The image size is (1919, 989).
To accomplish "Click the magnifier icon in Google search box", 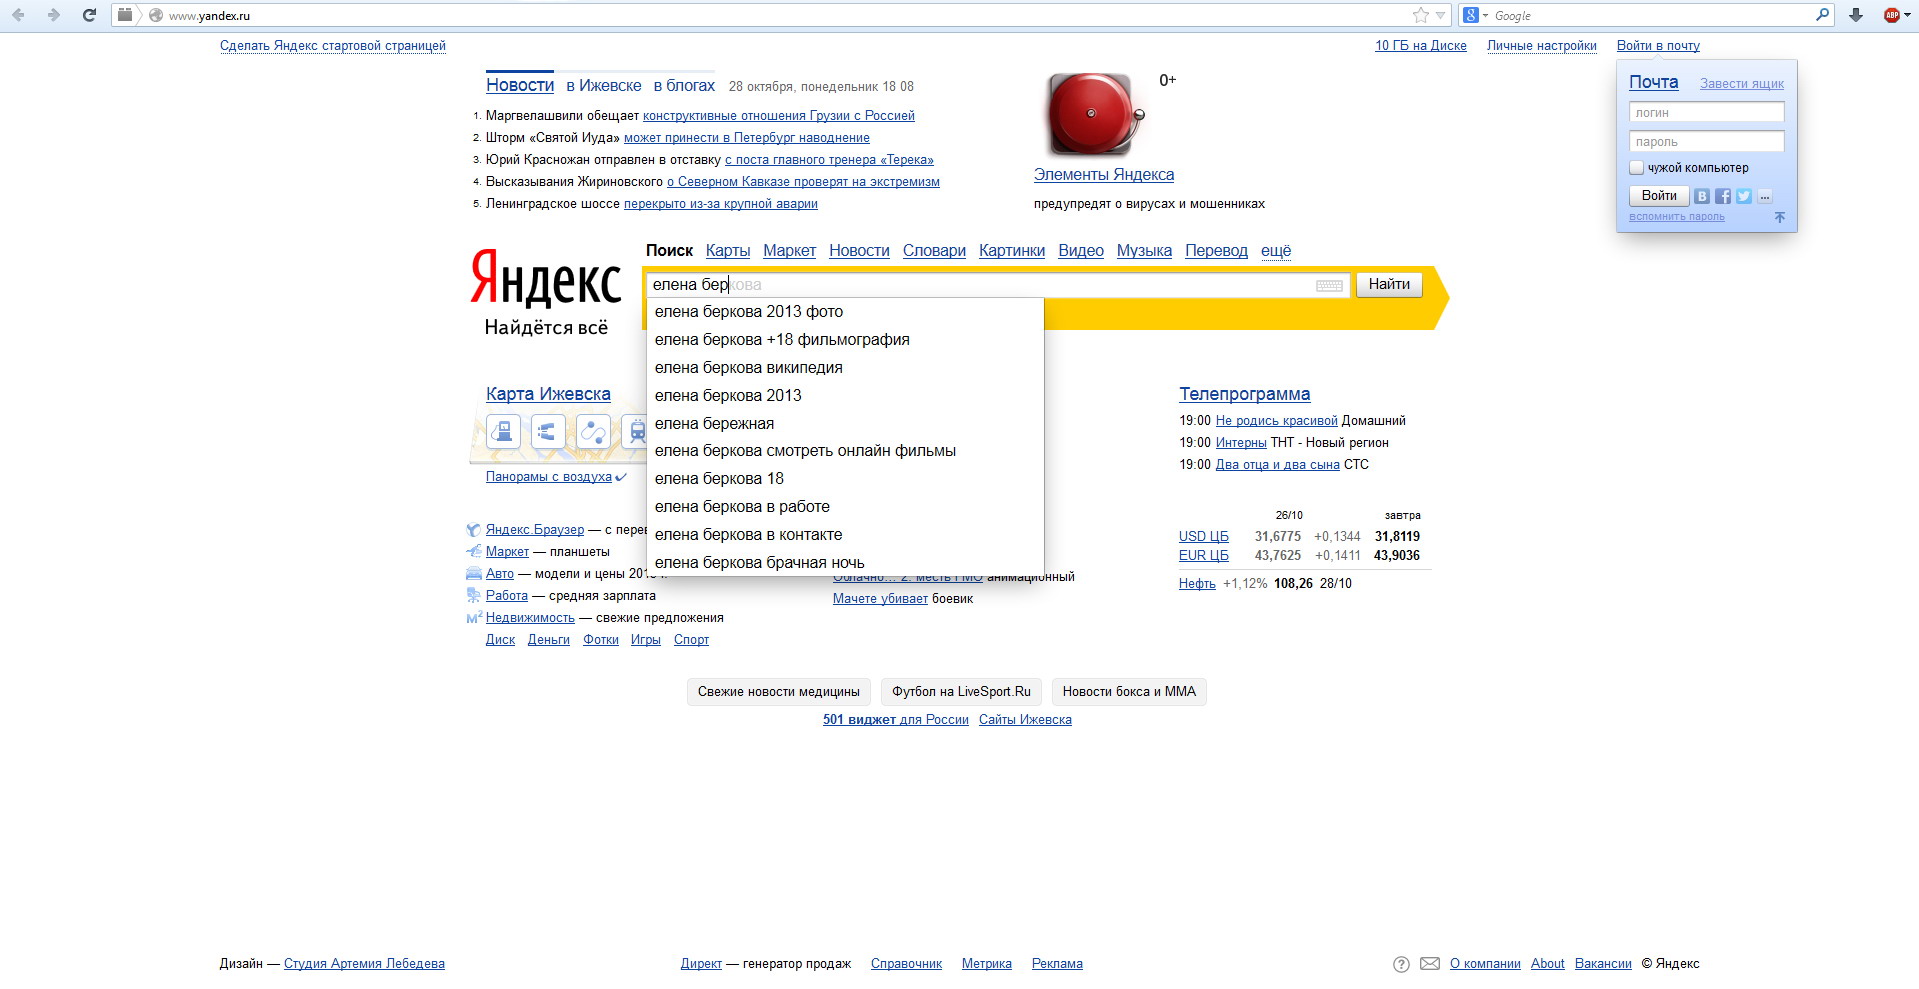I will pyautogui.click(x=1822, y=15).
